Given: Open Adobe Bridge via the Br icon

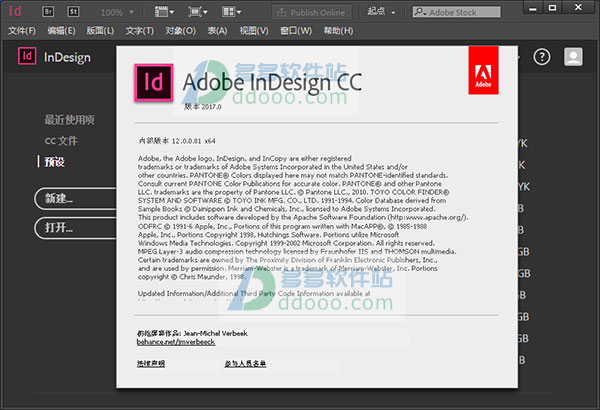Looking at the screenshot, I should (48, 11).
